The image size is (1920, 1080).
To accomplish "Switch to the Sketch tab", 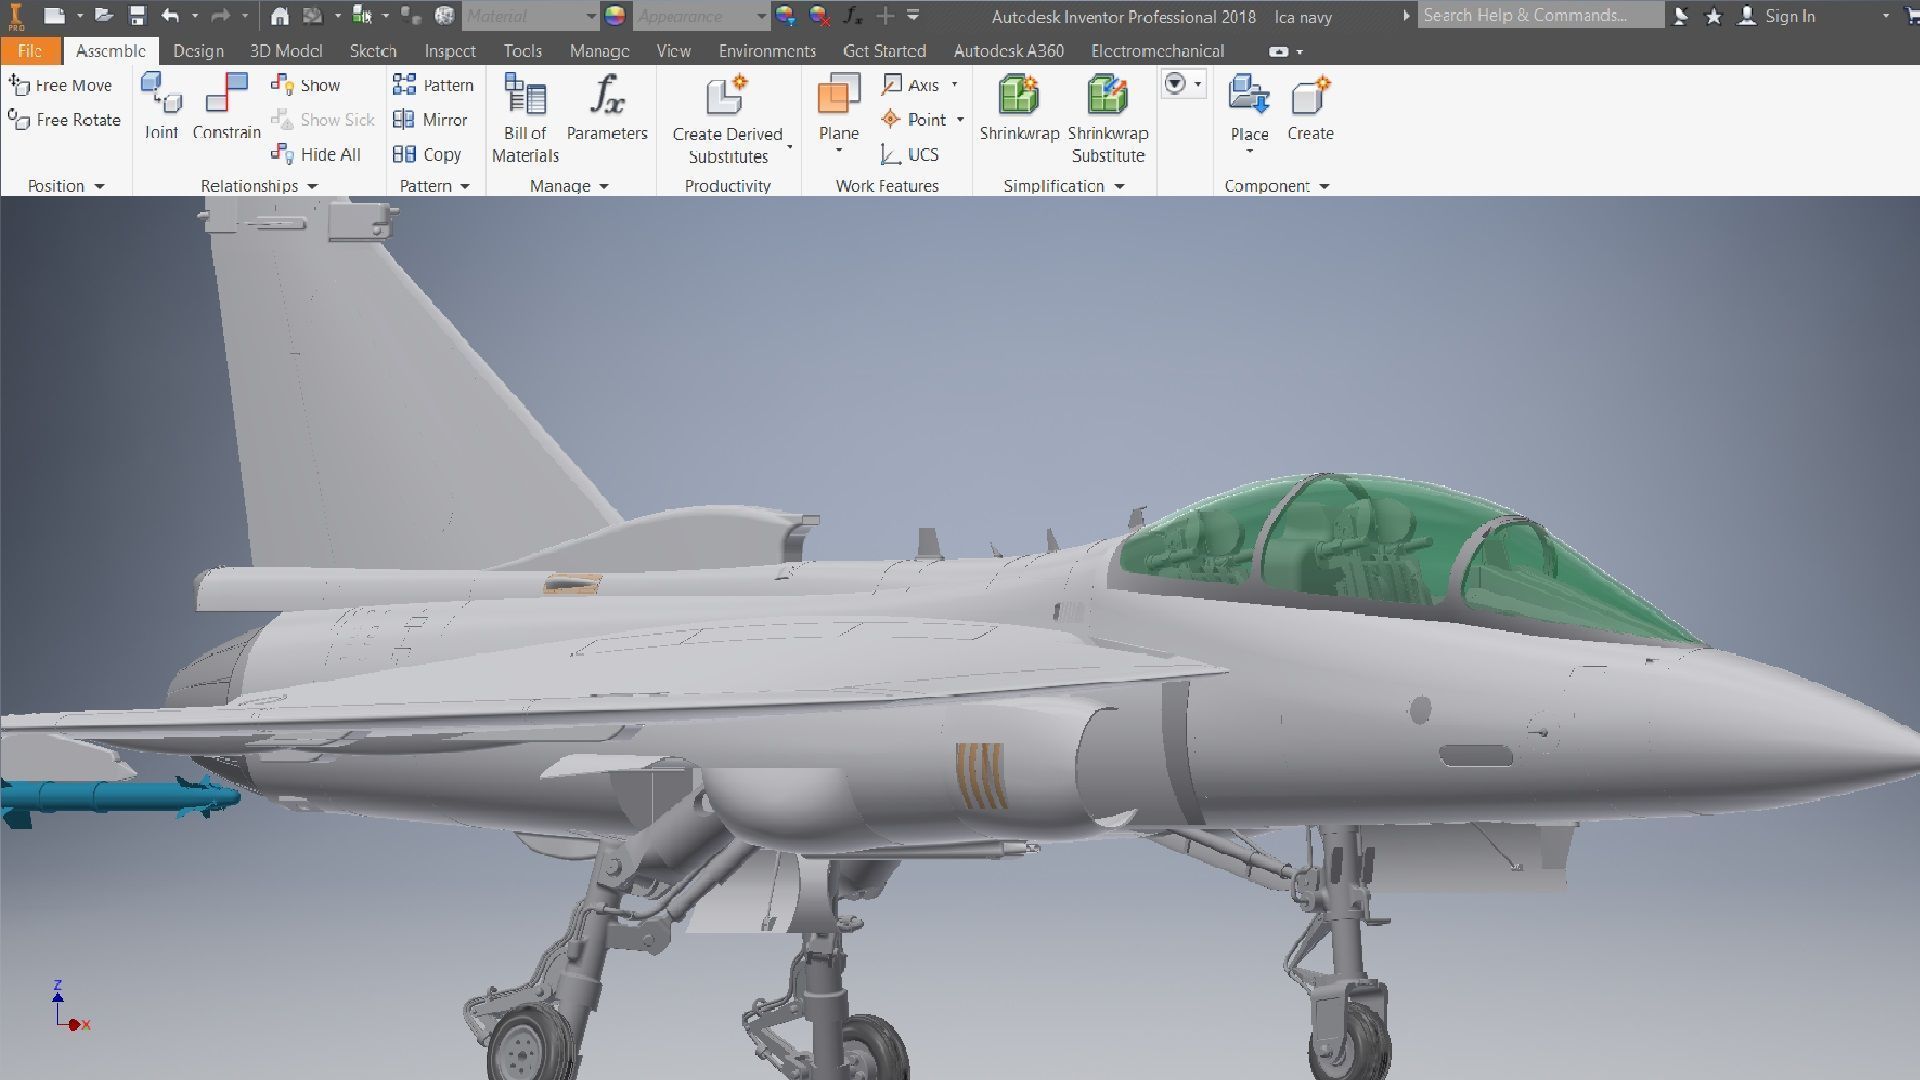I will click(x=373, y=51).
